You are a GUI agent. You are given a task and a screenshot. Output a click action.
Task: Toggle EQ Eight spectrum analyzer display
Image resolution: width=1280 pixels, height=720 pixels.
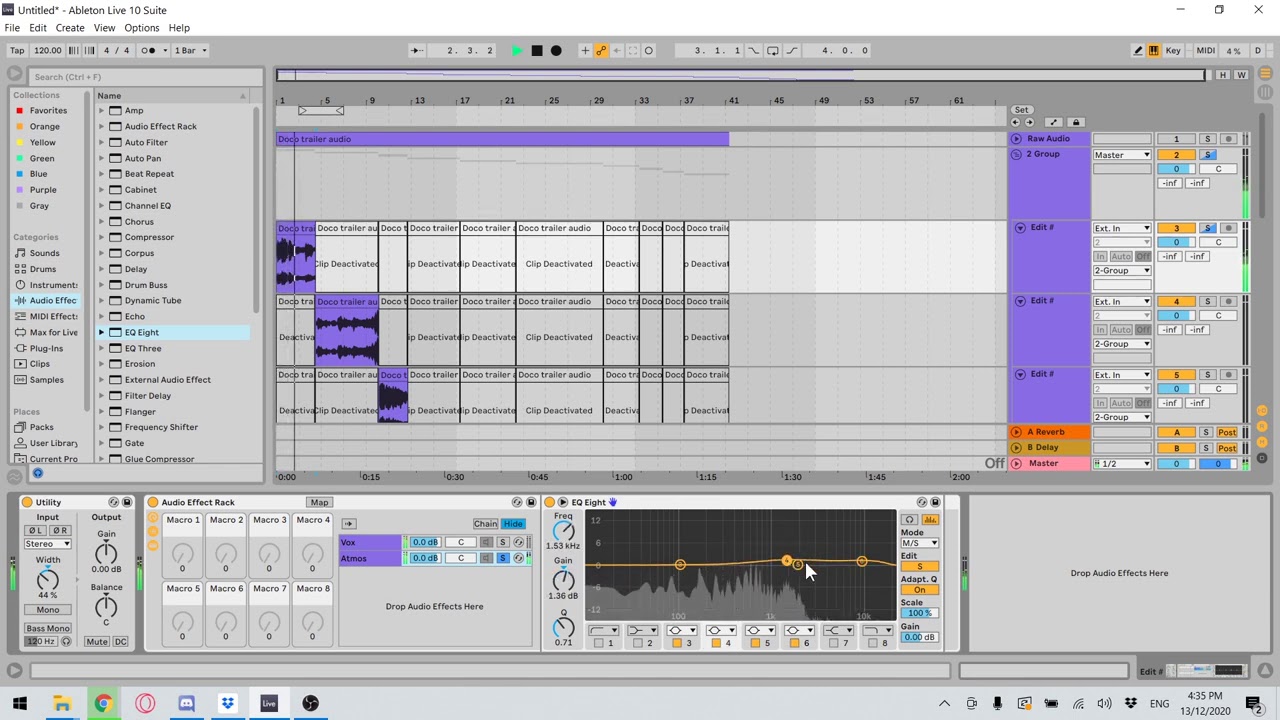pyautogui.click(x=931, y=520)
